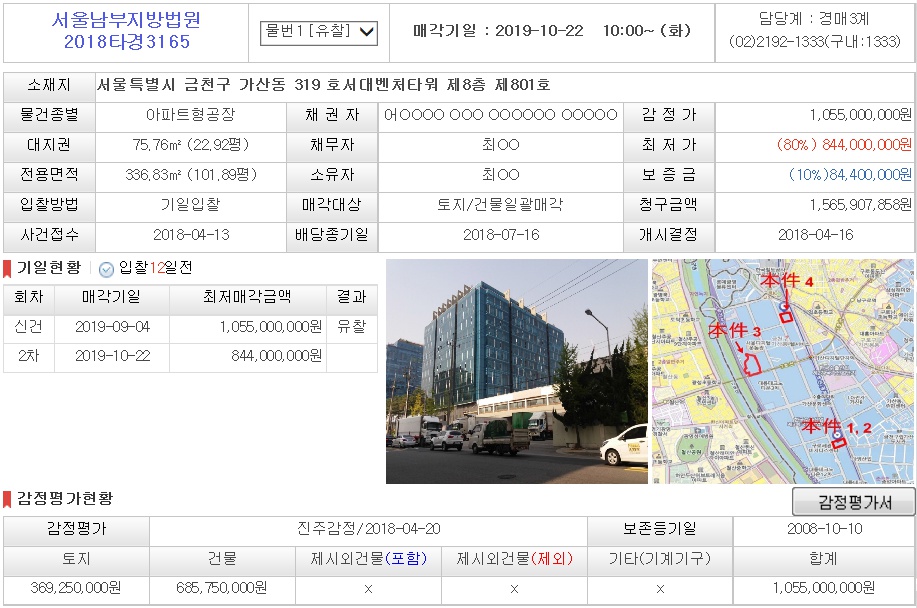The image size is (917, 608).
Task: Click the 2차 row date 2019-10-22
Action: 112,356
